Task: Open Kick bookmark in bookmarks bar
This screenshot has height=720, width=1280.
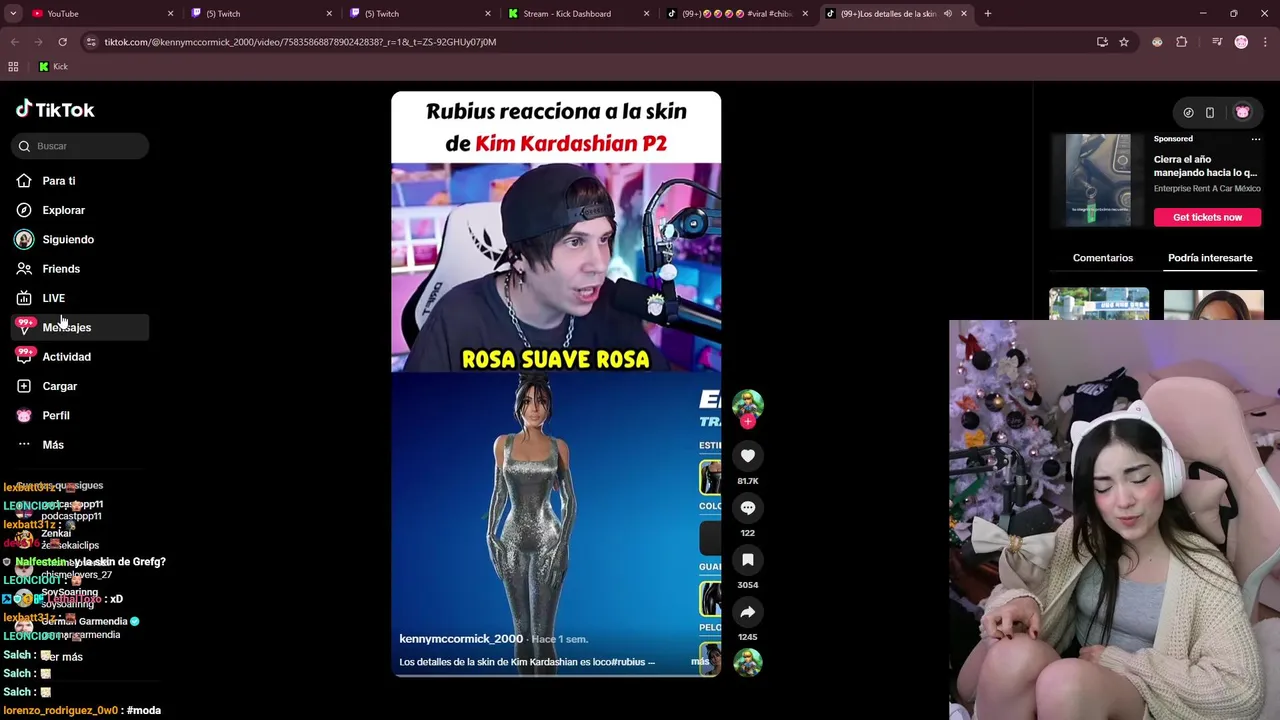Action: 53,67
